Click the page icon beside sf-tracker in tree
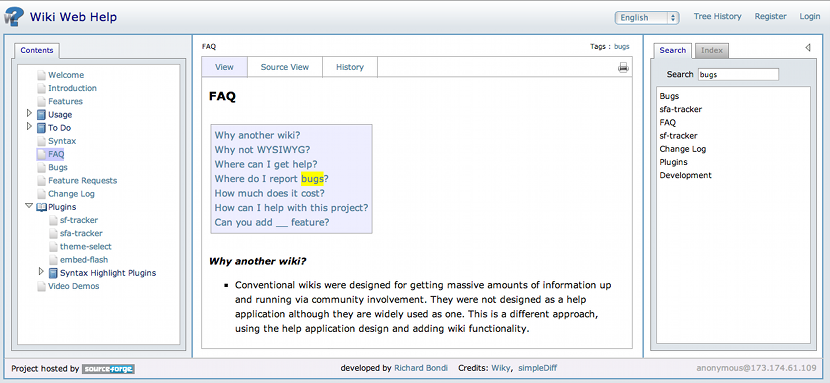Image resolution: width=830 pixels, height=383 pixels. click(53, 220)
